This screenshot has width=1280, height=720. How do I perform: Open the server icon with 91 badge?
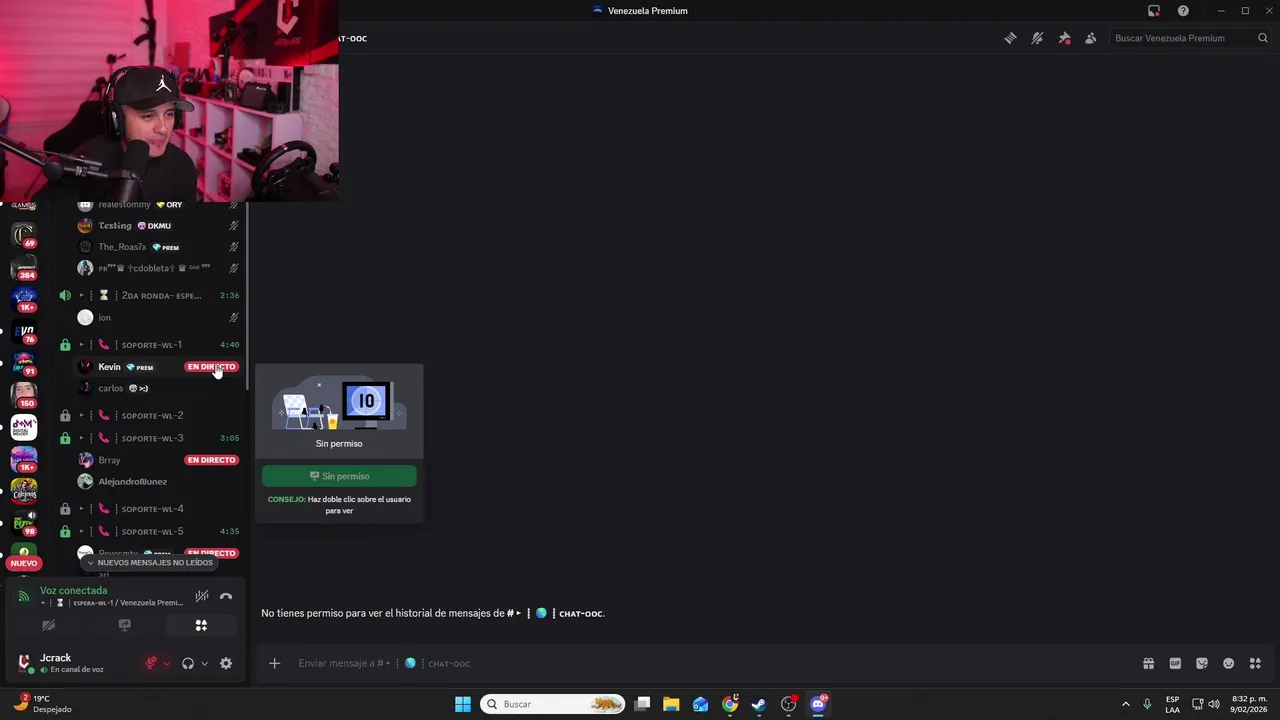point(24,363)
